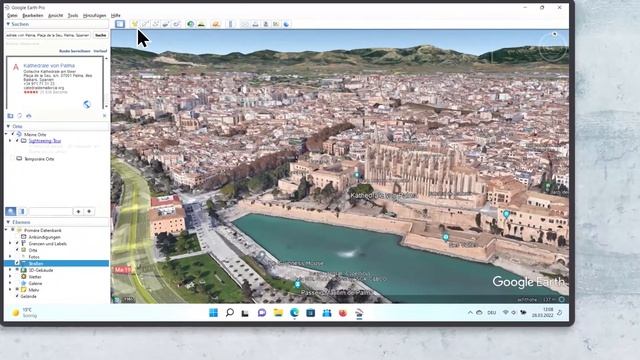
Task: Toggle the Primäre Datenbank checkbox
Action: (13, 230)
